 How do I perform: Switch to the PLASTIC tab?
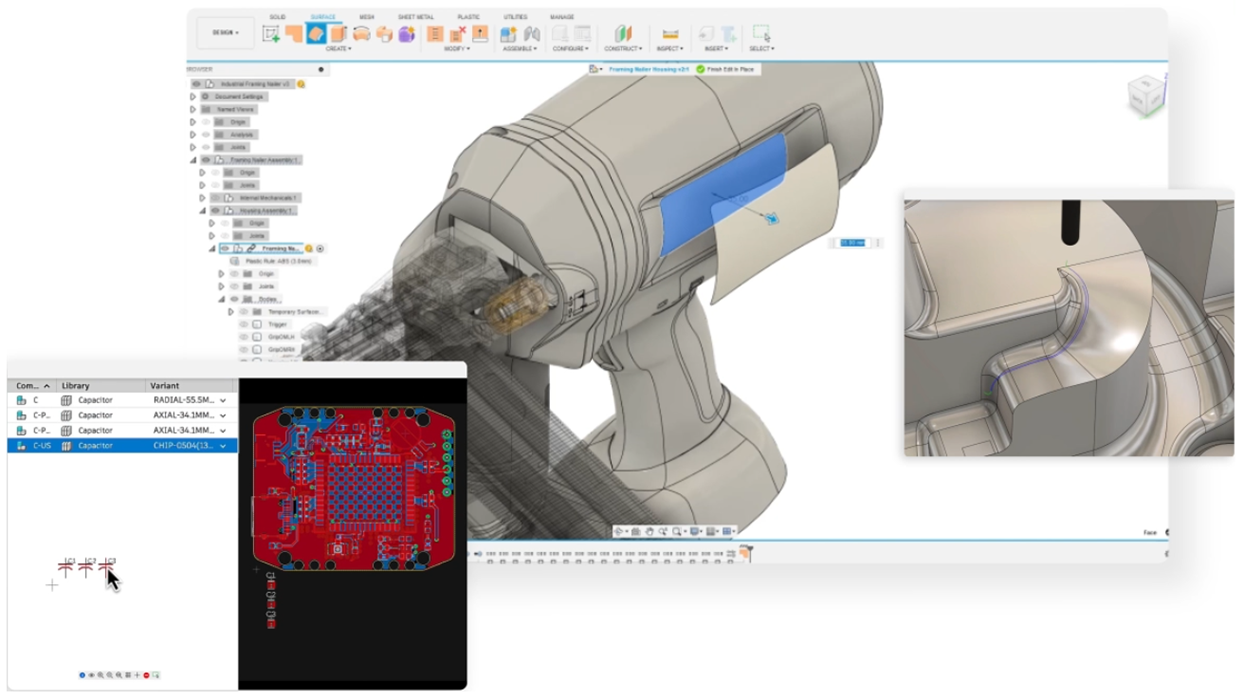[468, 17]
